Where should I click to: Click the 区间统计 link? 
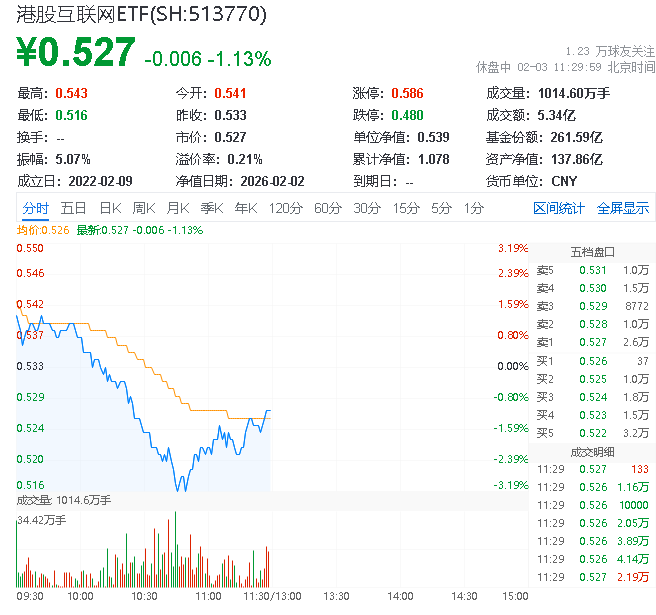(x=558, y=208)
